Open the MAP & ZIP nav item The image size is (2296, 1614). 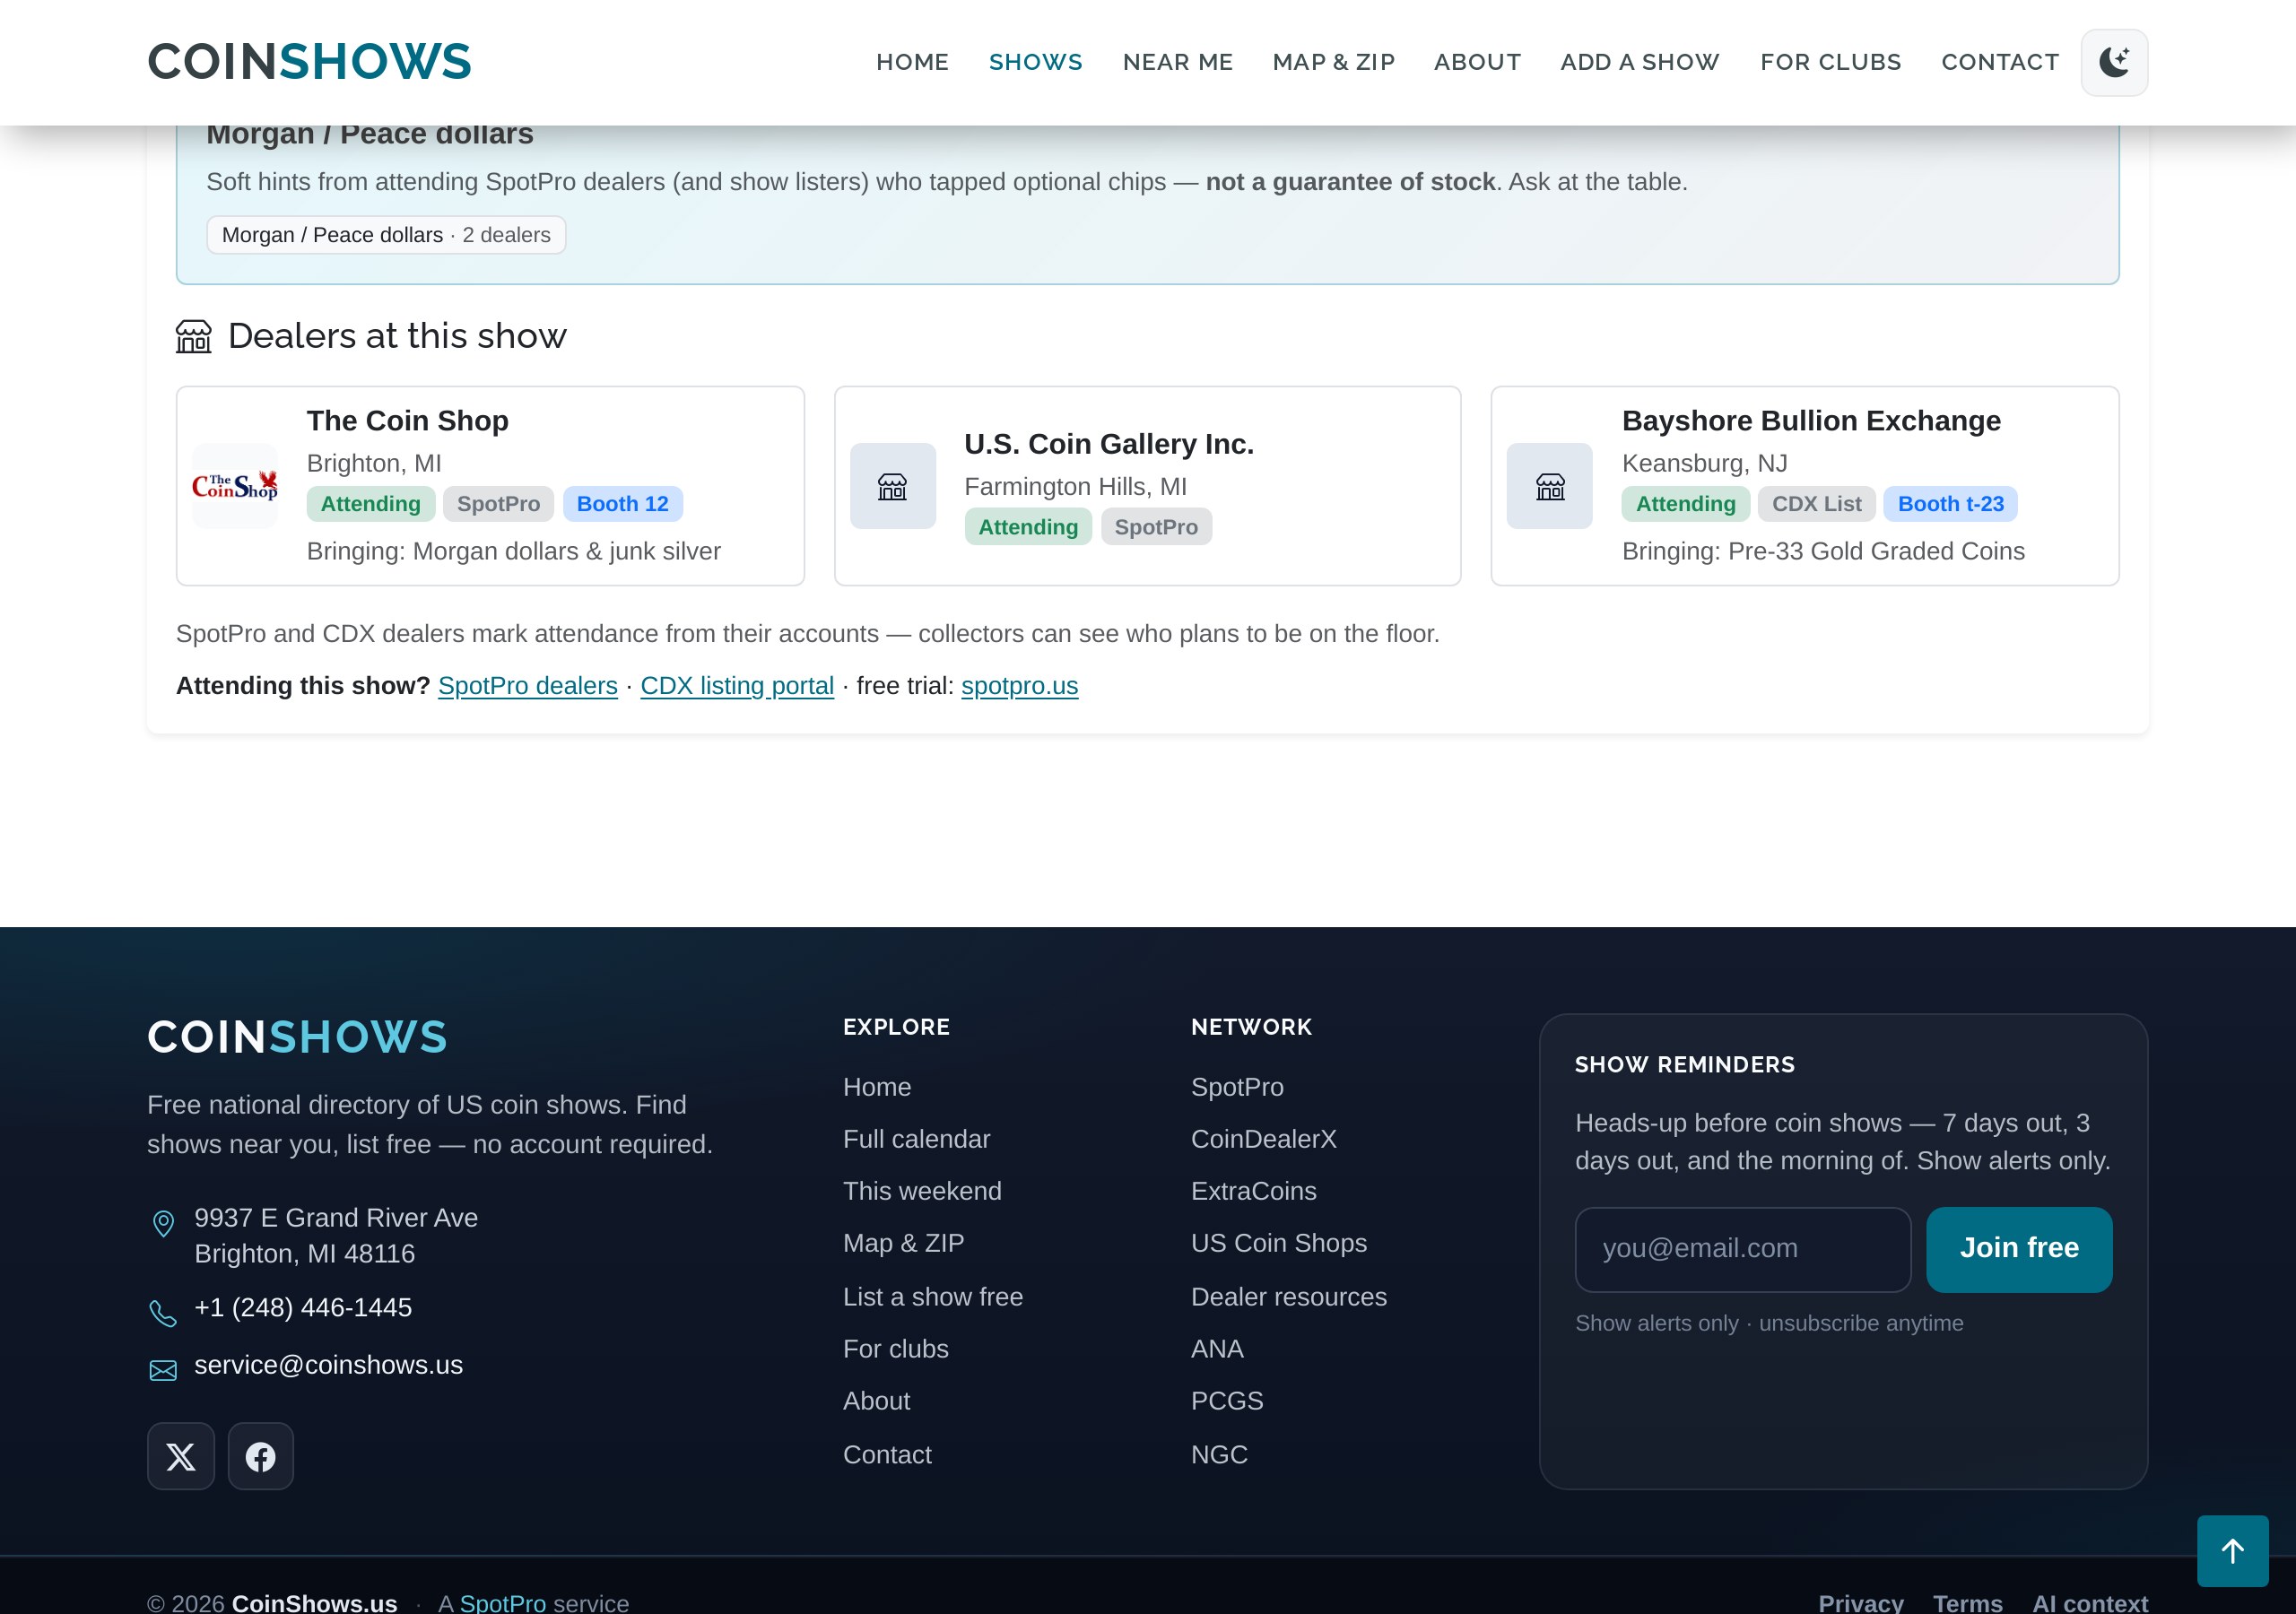click(1334, 62)
